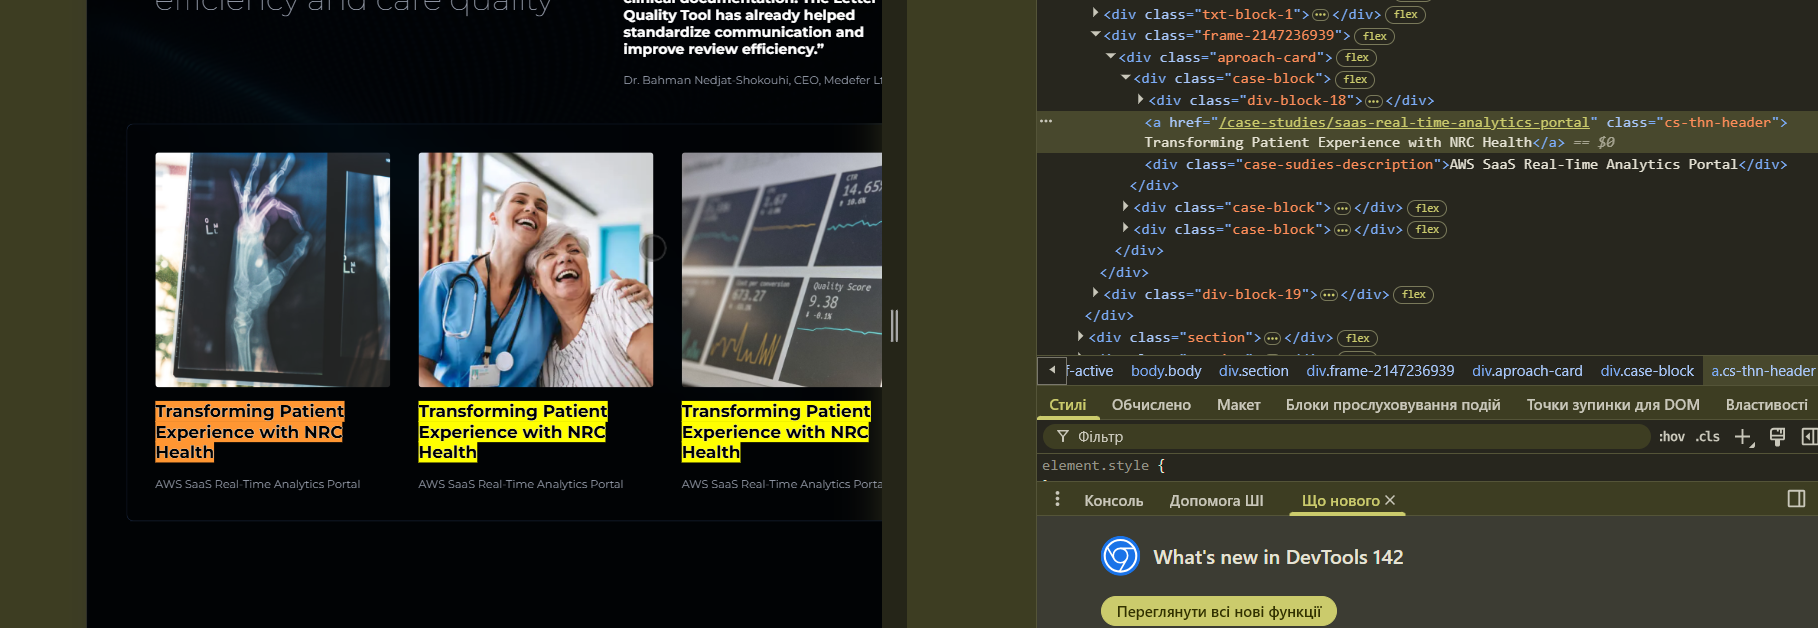
Task: Open the Властивості tab
Action: pyautogui.click(x=1766, y=405)
